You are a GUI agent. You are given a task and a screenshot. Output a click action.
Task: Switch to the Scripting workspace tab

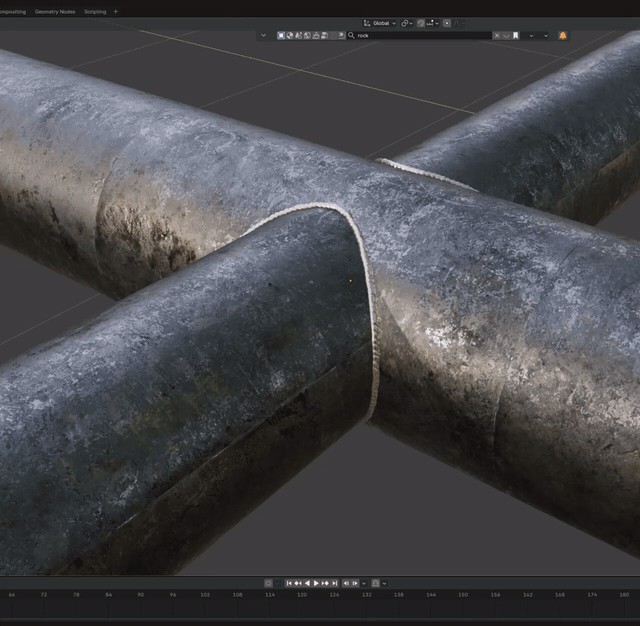[95, 12]
